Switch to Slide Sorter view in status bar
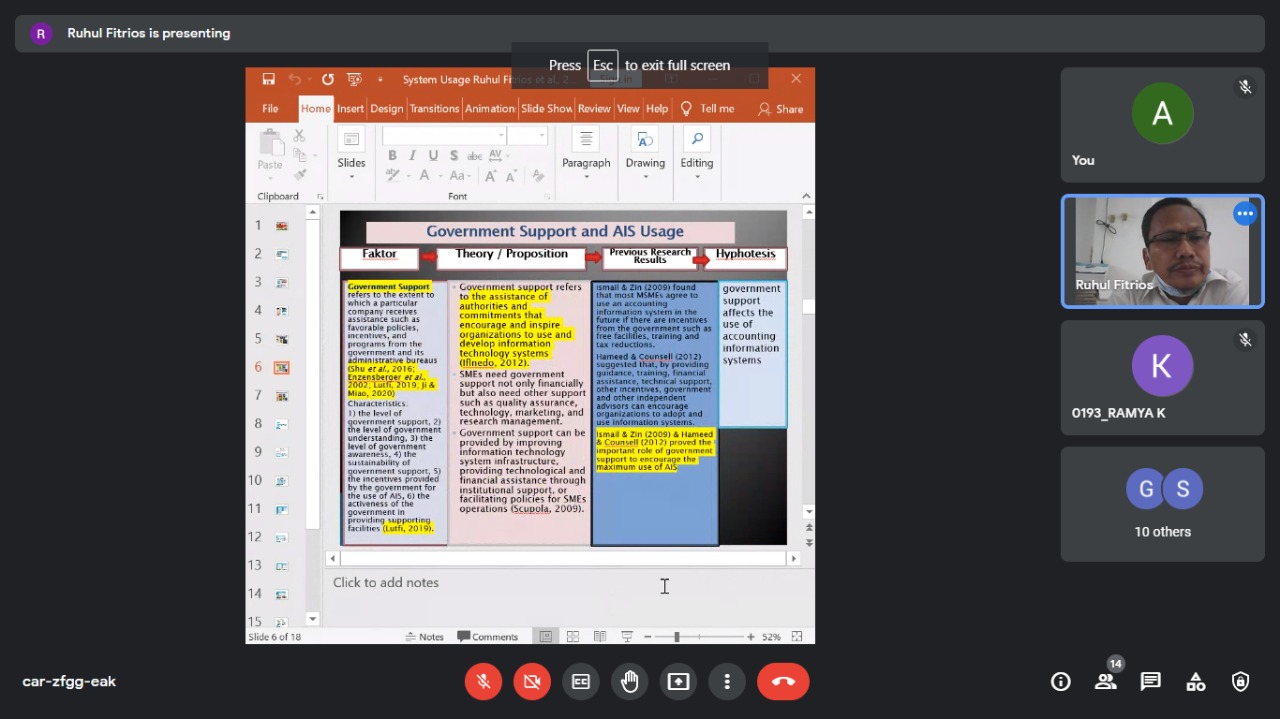 click(572, 637)
